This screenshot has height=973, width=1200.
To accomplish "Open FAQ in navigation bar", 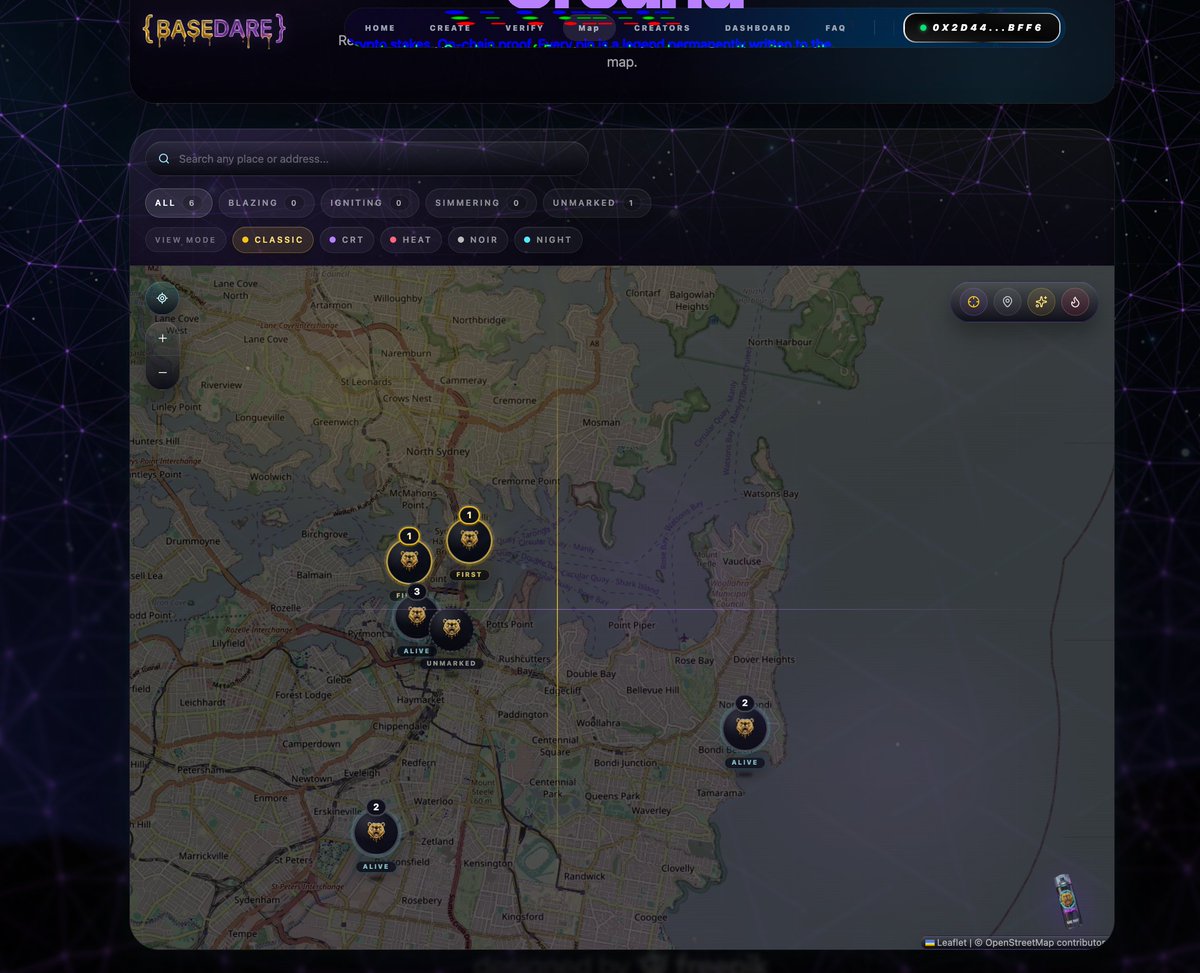I will tap(836, 28).
